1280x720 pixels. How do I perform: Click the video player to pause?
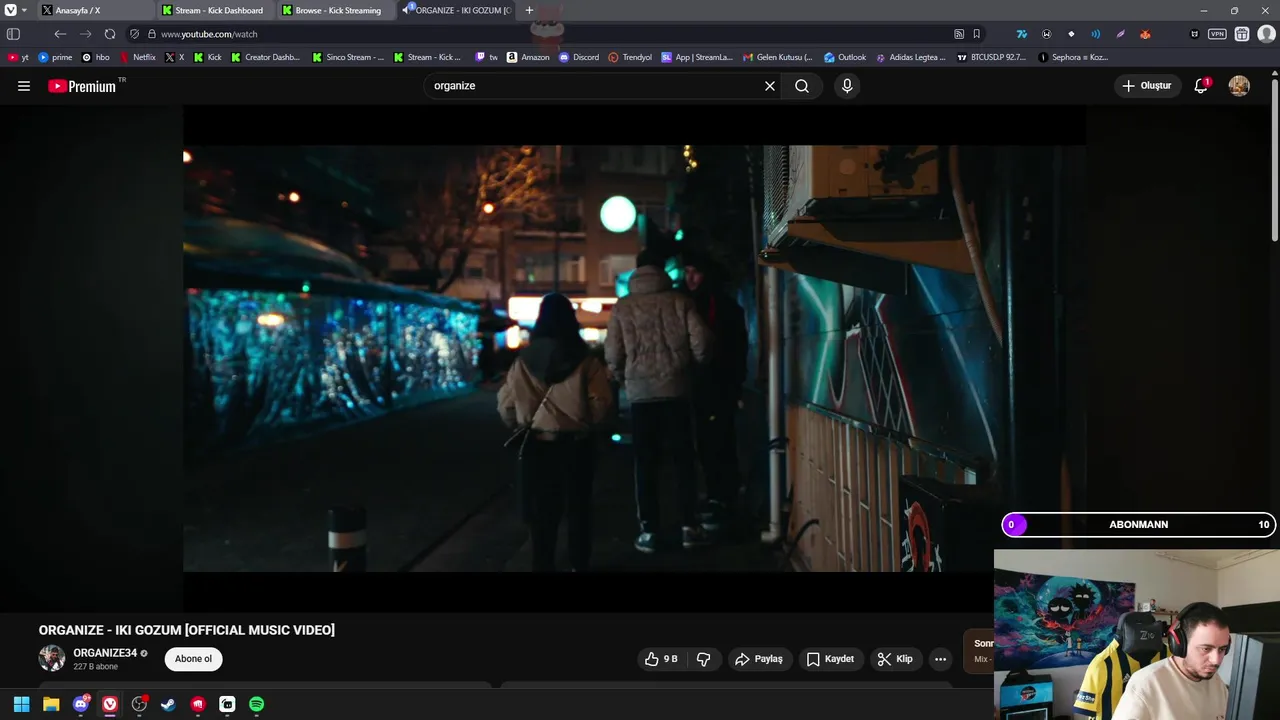[634, 358]
